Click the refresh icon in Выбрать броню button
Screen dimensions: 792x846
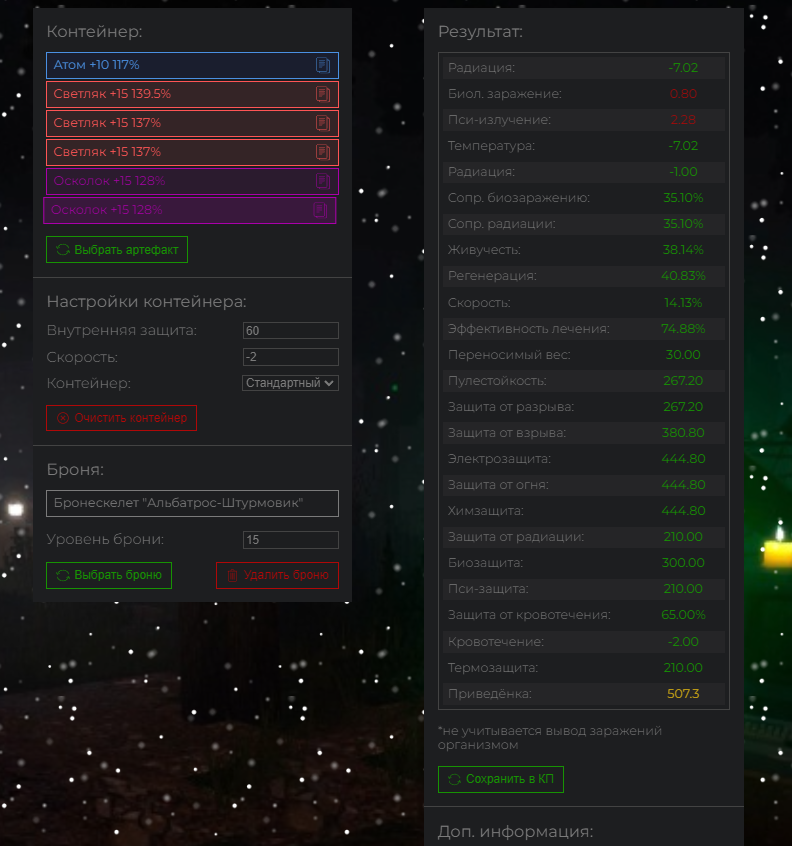[63, 575]
